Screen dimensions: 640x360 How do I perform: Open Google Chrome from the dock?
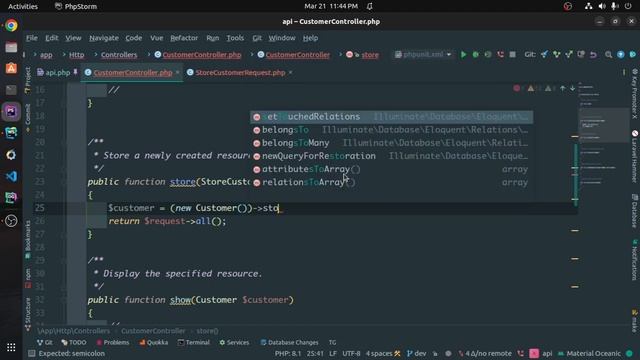coord(11,25)
